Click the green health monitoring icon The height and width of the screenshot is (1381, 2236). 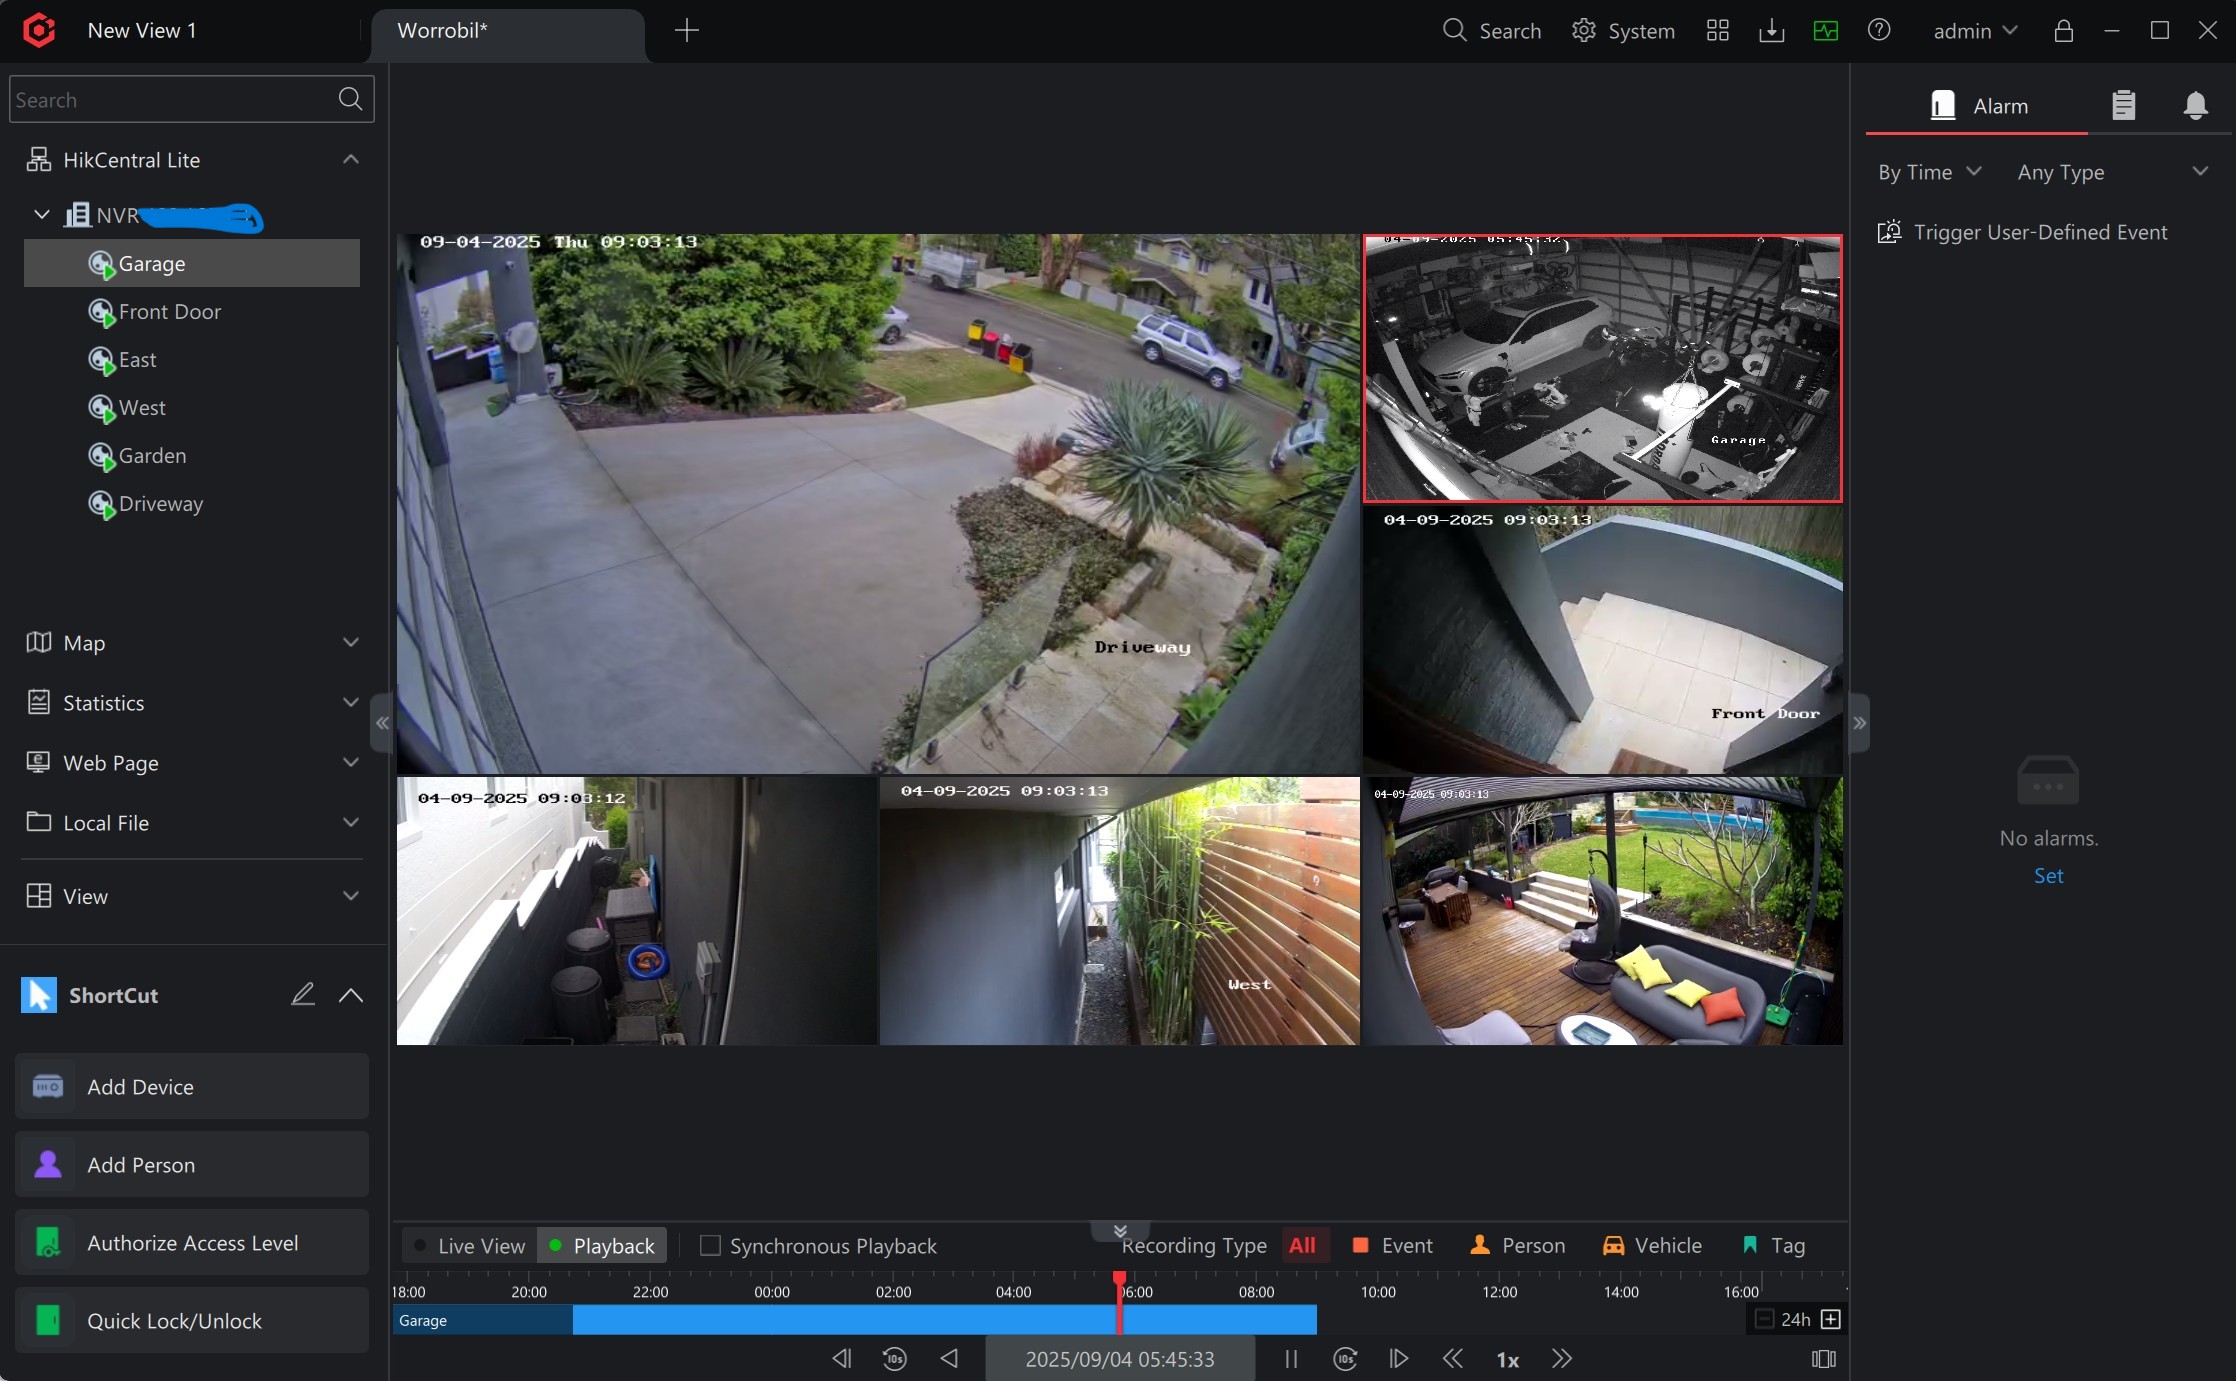pos(1825,31)
